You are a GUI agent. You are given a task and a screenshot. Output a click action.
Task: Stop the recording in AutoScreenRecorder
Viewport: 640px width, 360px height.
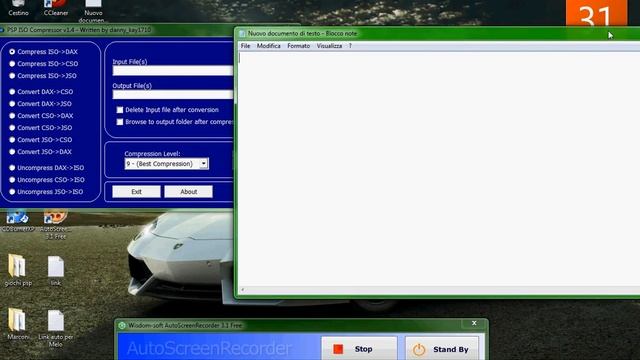click(359, 349)
